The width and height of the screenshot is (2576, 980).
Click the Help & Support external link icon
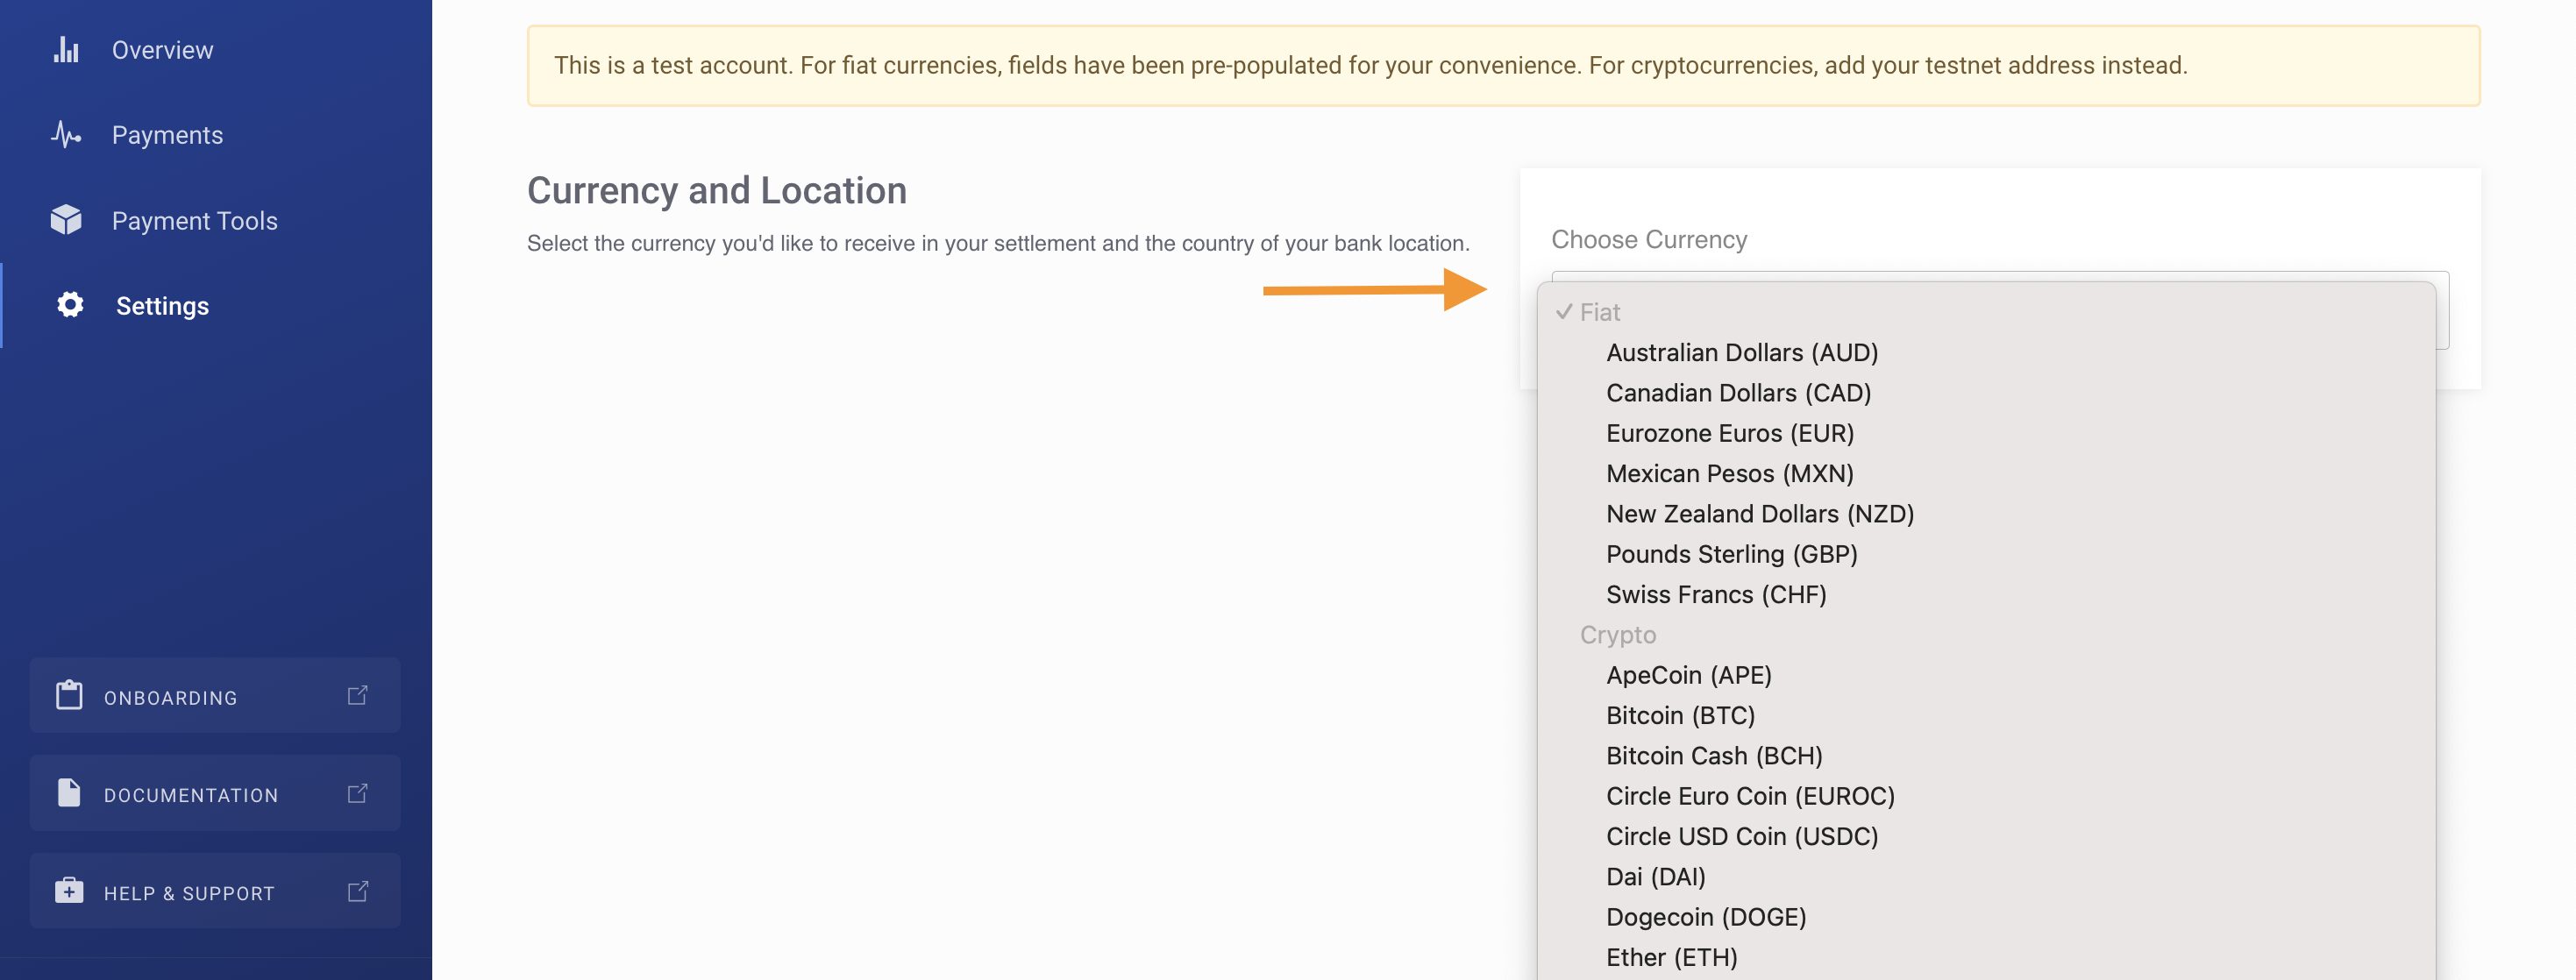click(x=358, y=890)
